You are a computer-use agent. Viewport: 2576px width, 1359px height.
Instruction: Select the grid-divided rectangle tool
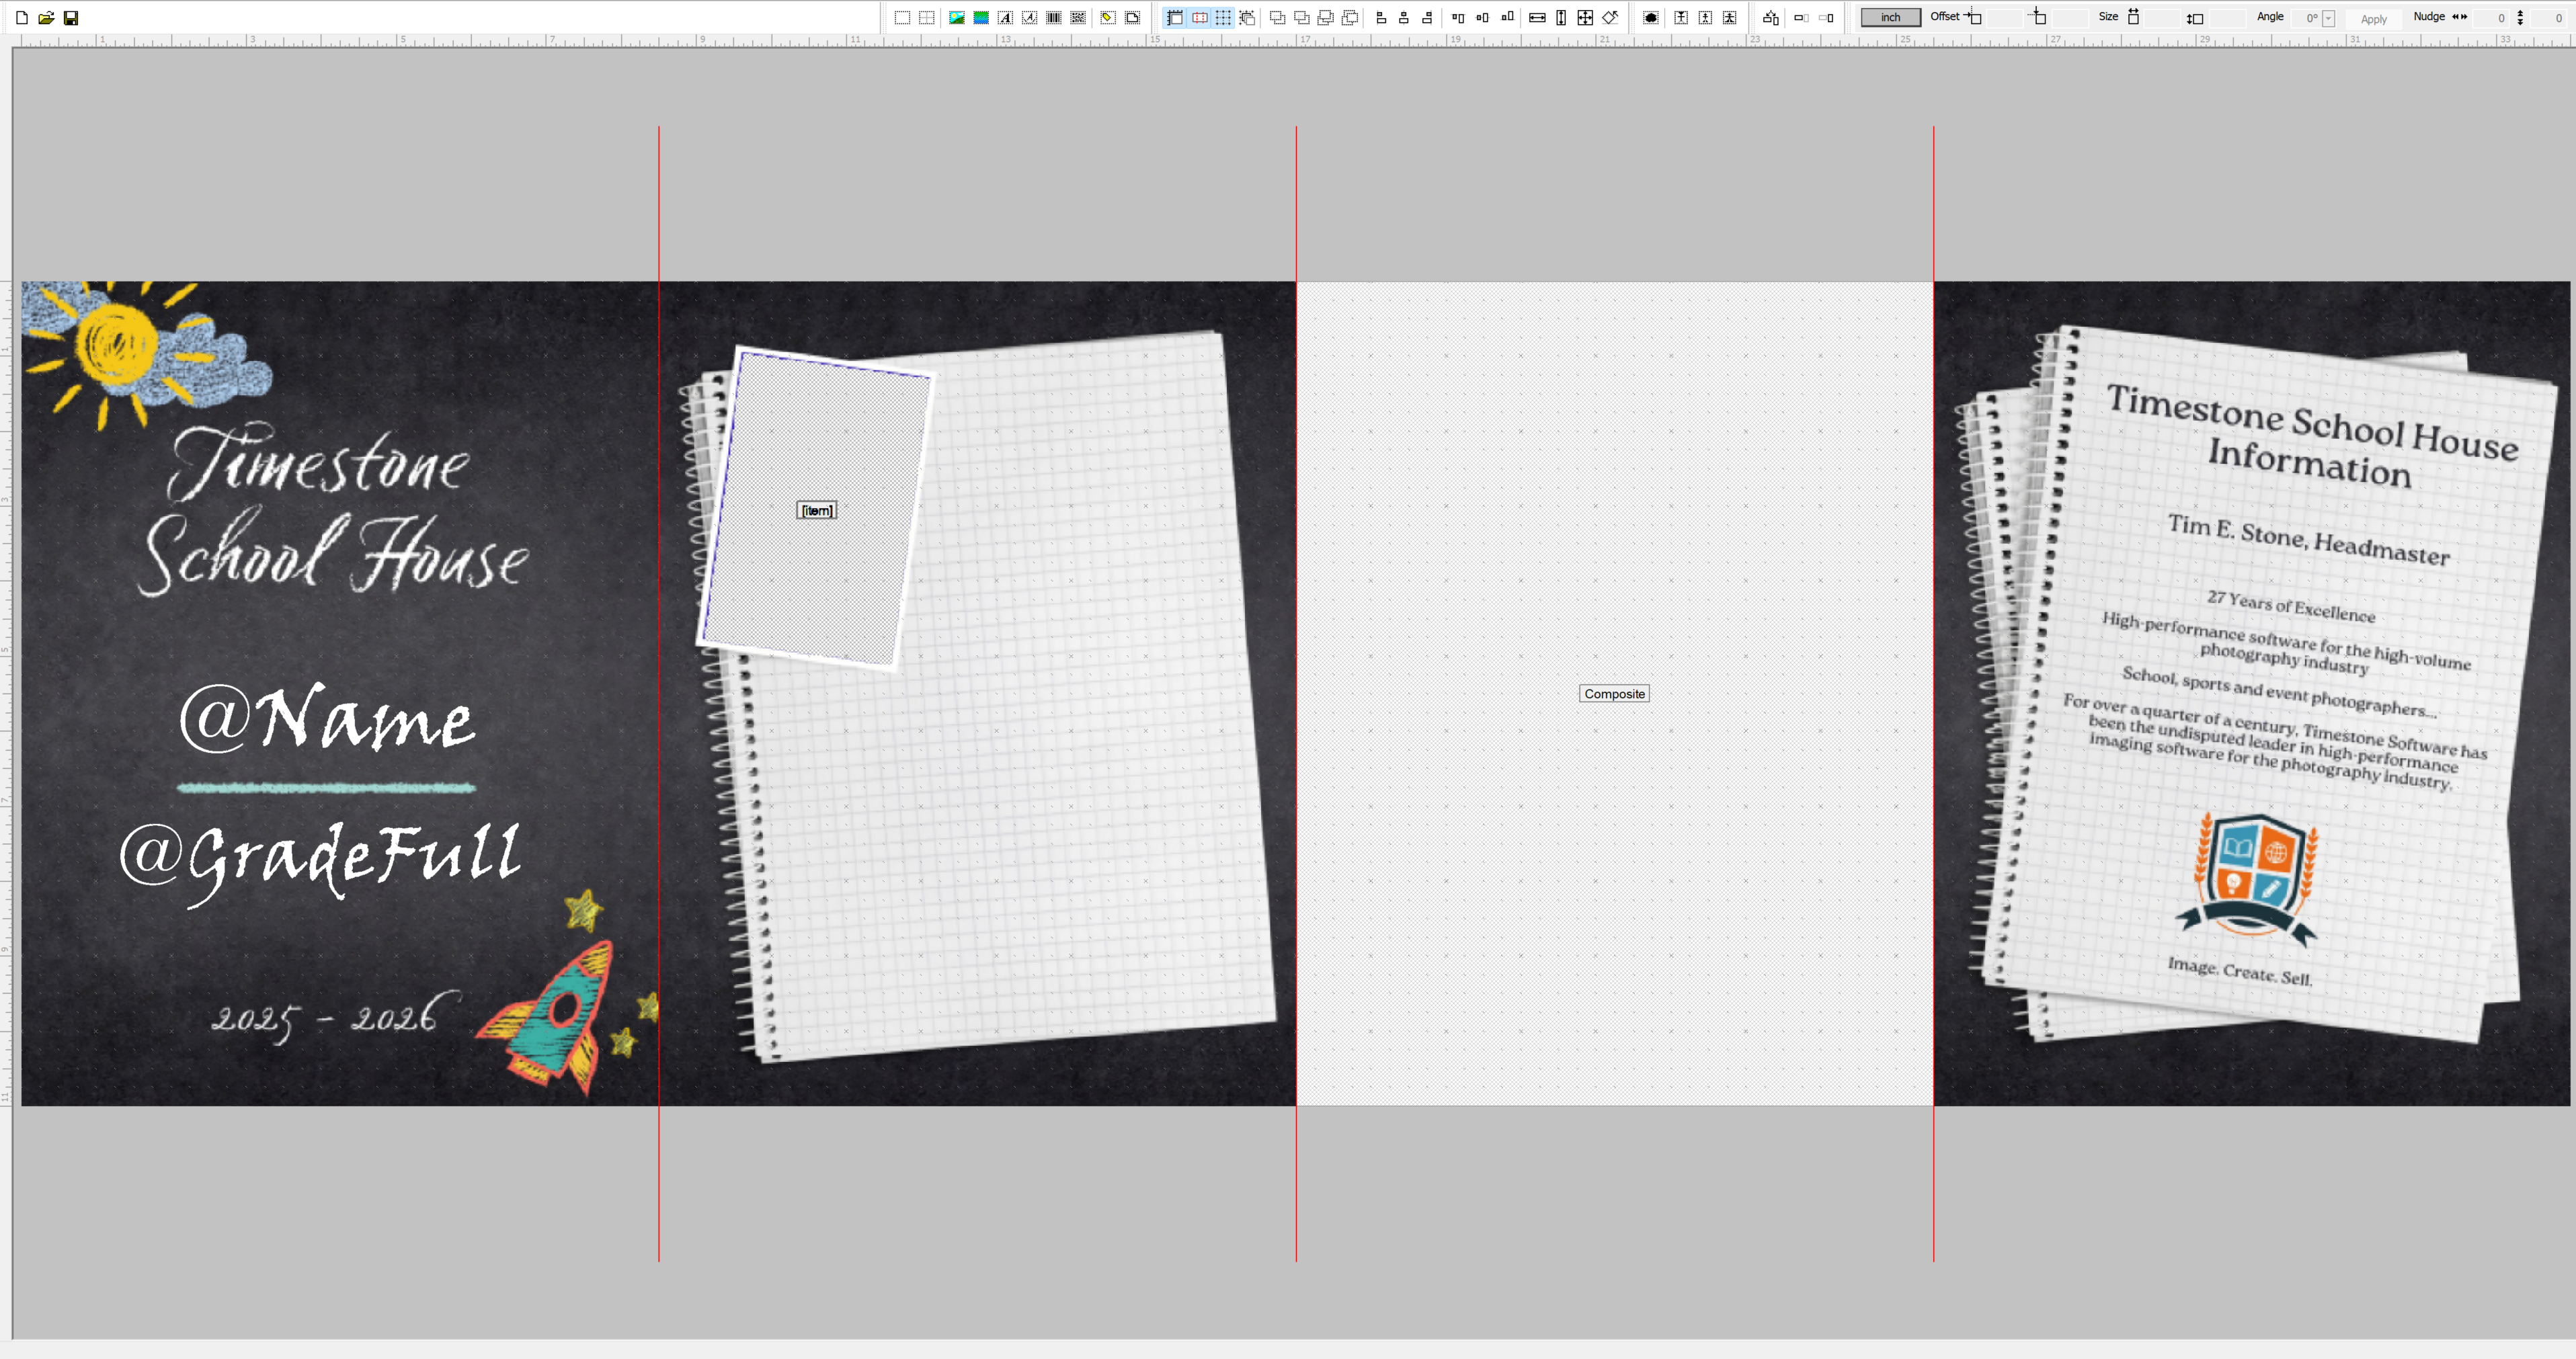[927, 17]
